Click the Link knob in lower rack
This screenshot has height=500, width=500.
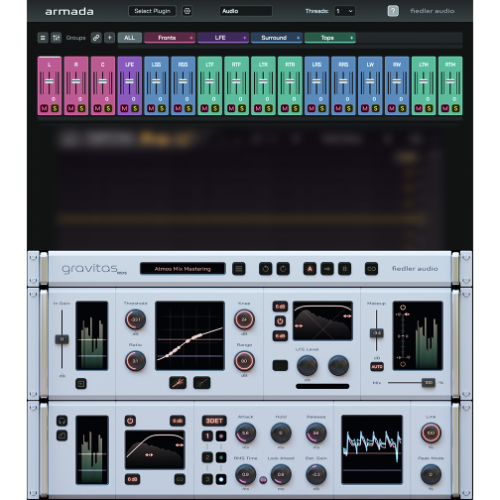coord(431,433)
